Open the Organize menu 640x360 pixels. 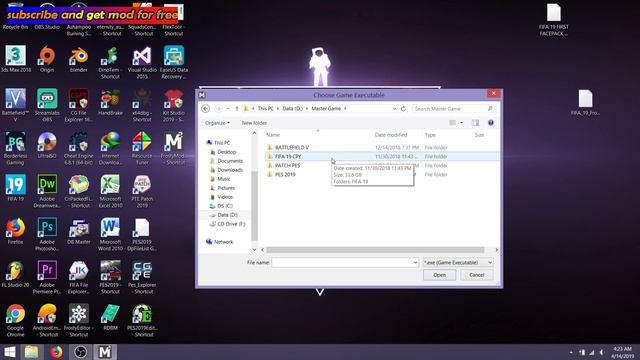click(217, 123)
